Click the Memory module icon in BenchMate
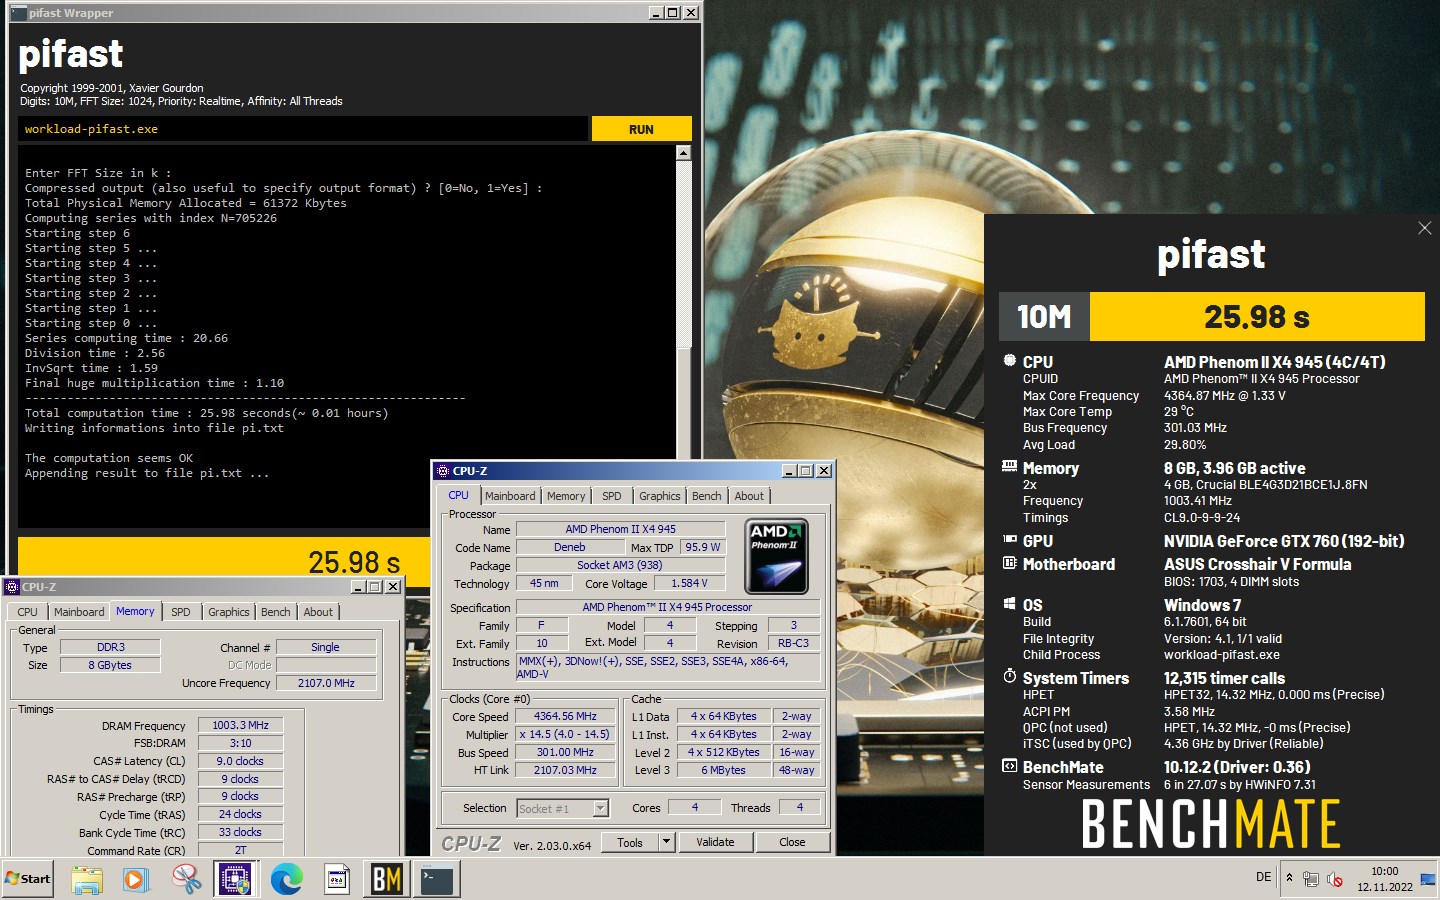 click(1009, 467)
